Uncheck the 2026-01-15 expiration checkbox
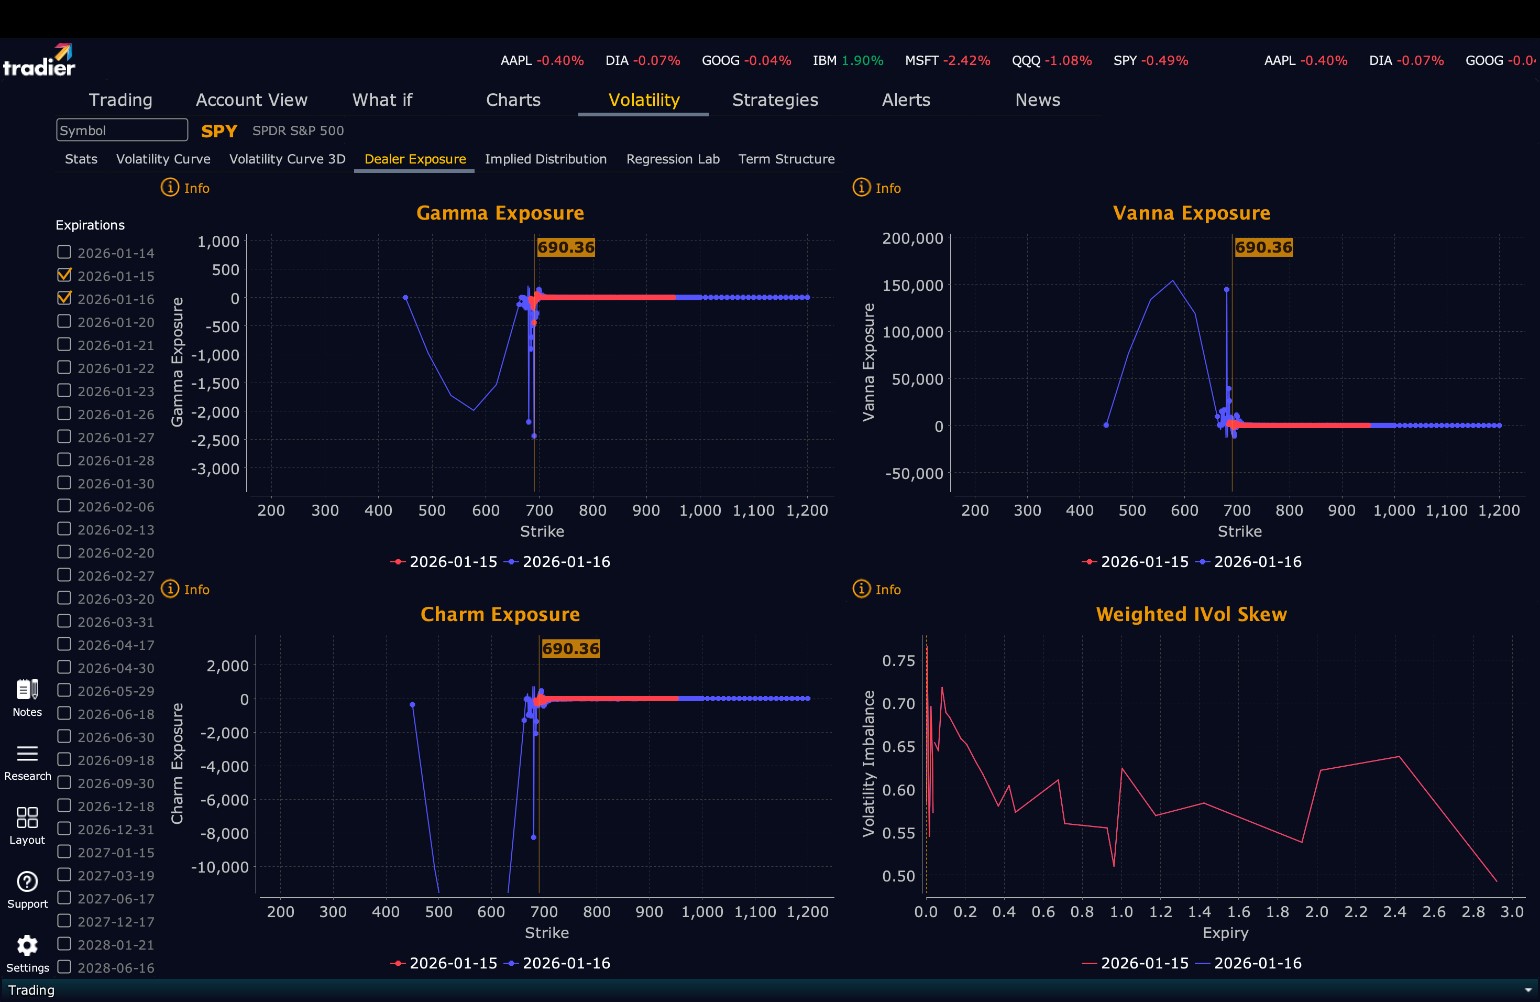 click(64, 275)
